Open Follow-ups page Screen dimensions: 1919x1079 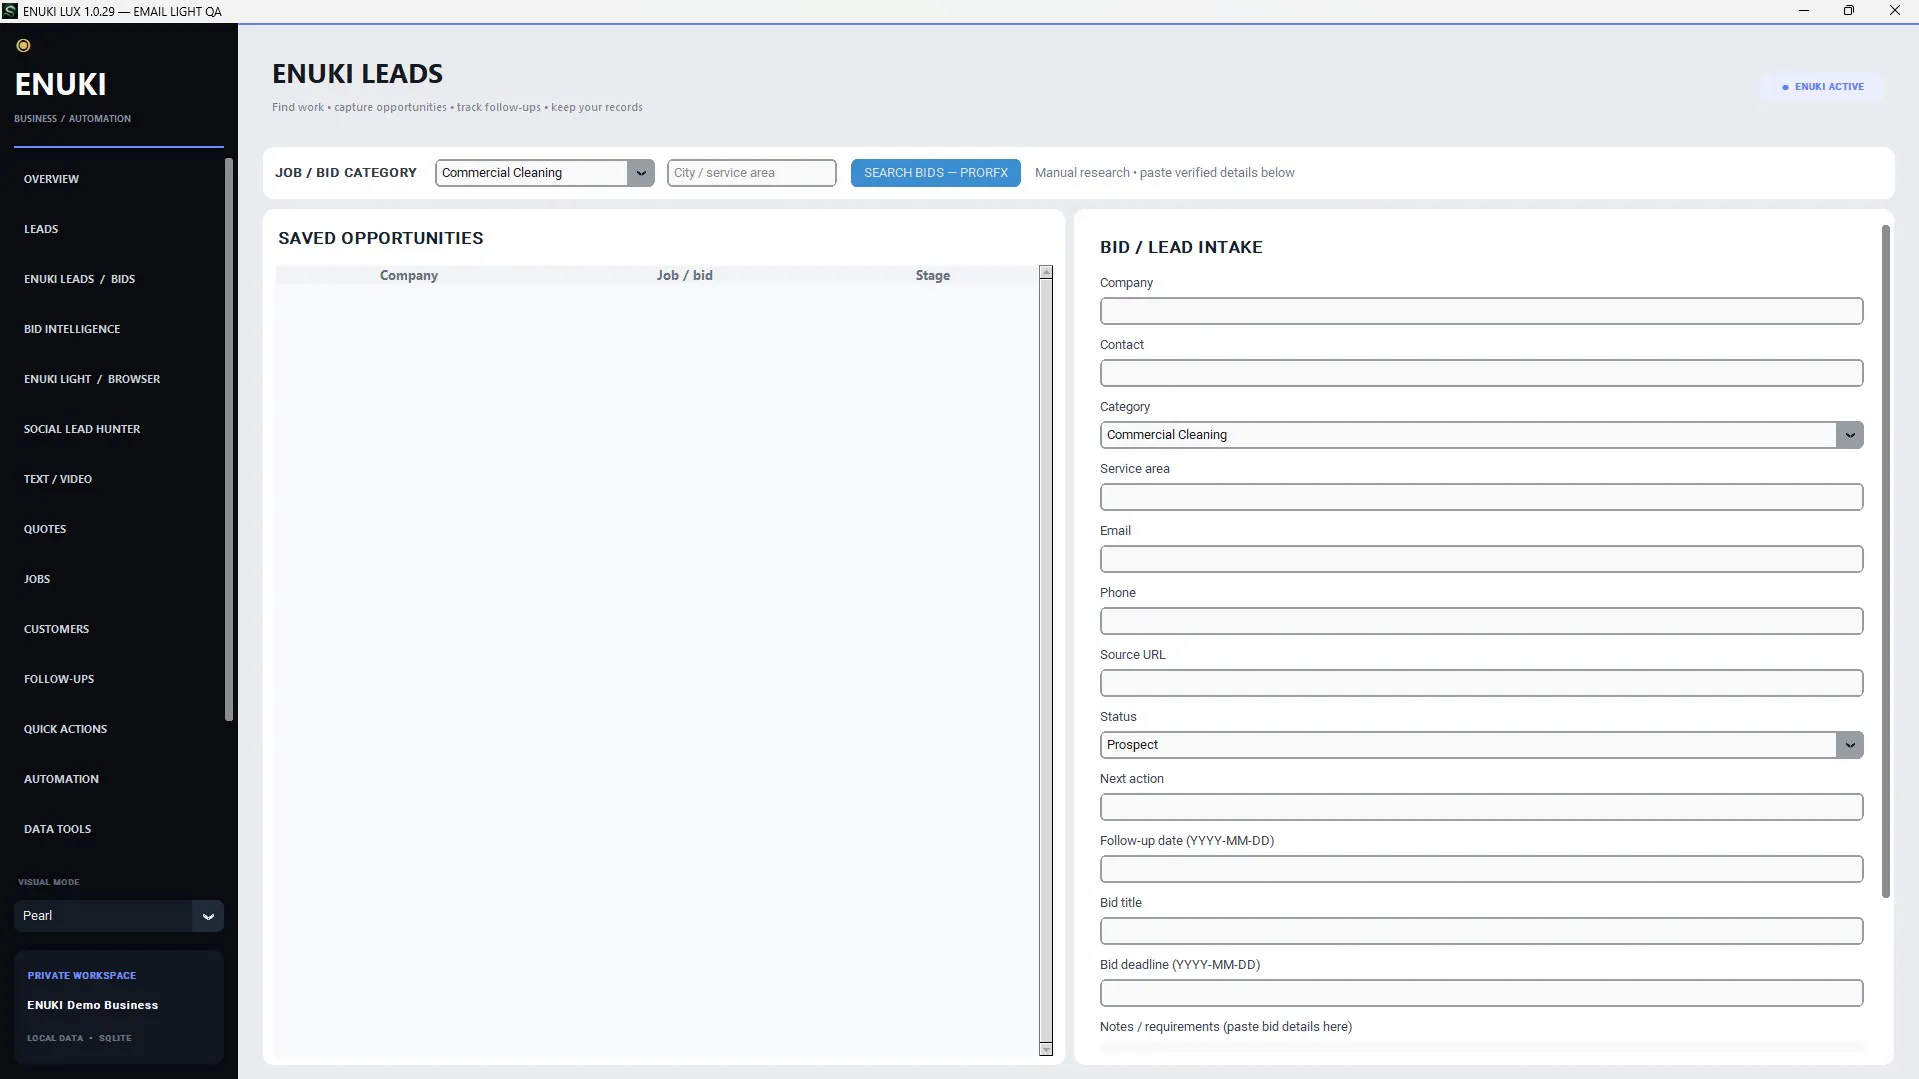tap(59, 679)
